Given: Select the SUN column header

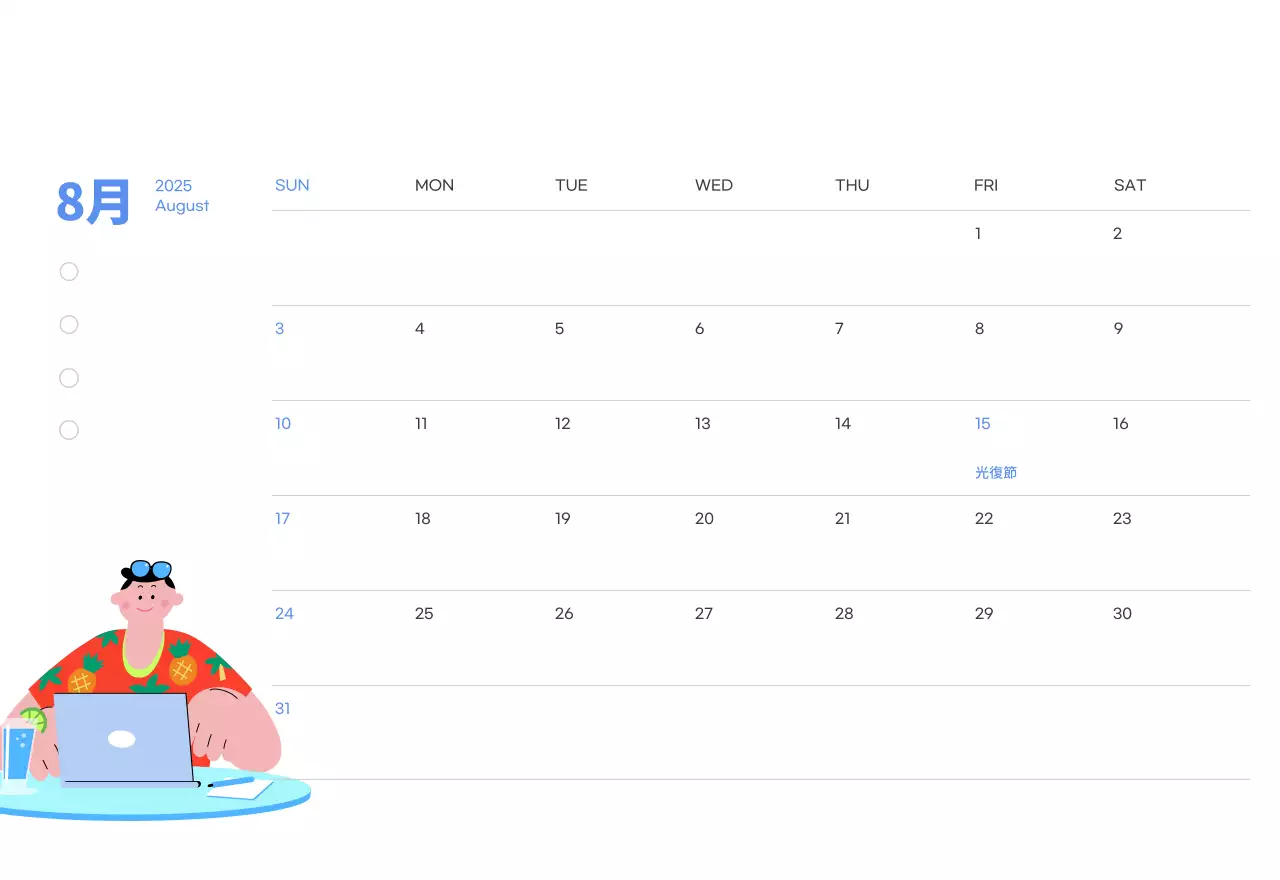Looking at the screenshot, I should (x=292, y=185).
